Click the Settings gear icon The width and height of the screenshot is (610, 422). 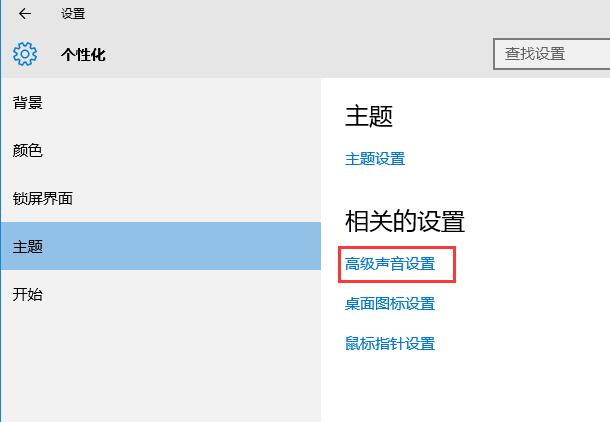(x=26, y=54)
